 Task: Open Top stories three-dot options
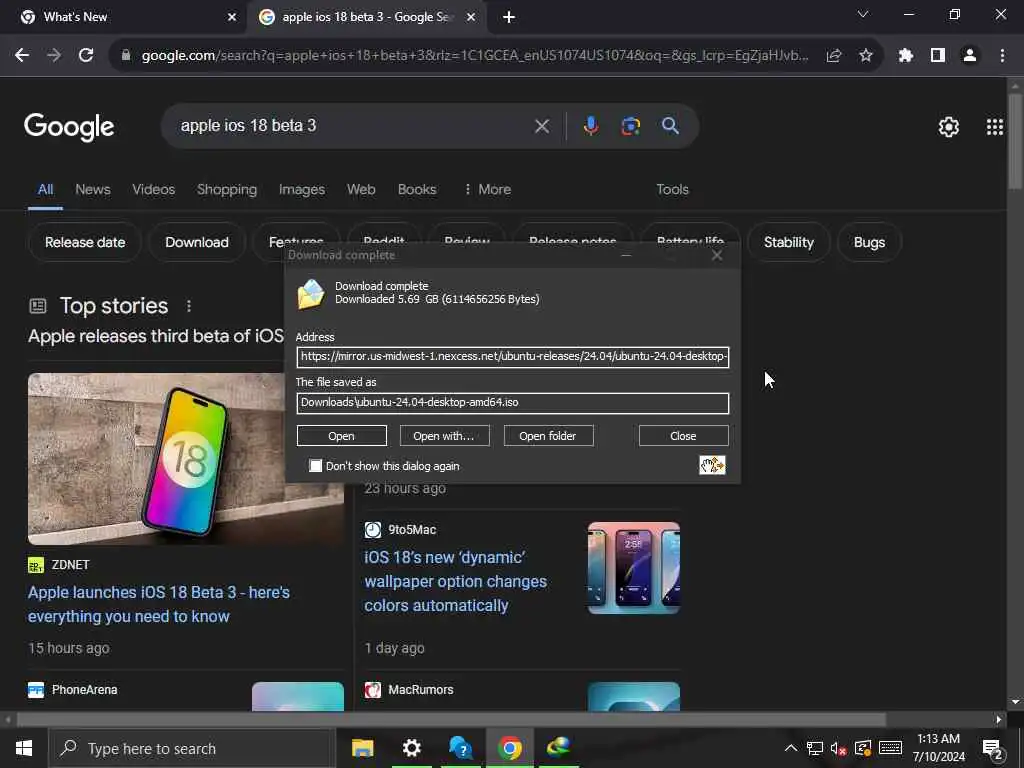189,306
